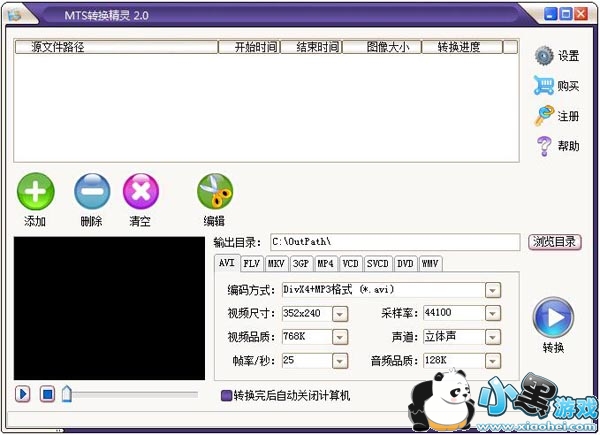Image resolution: width=600 pixels, height=435 pixels.
Task: Stop the preview playback
Action: click(47, 394)
